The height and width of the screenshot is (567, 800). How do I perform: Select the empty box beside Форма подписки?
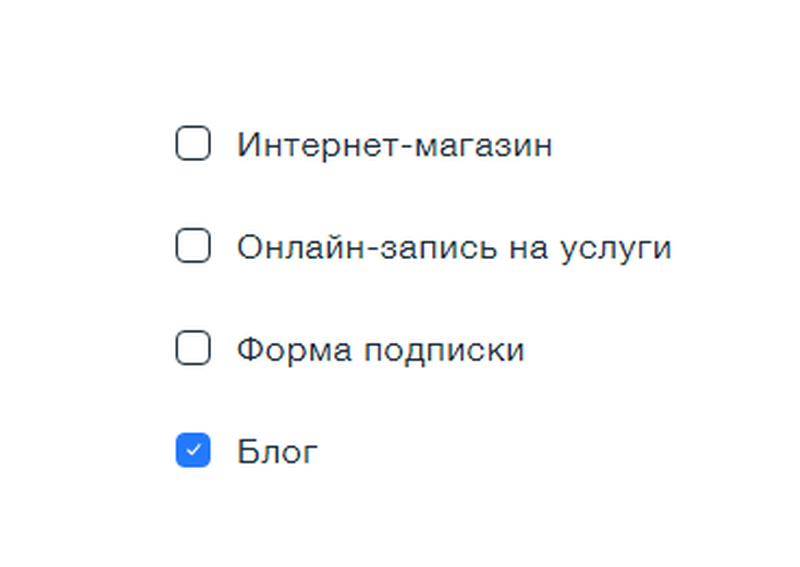coord(193,349)
